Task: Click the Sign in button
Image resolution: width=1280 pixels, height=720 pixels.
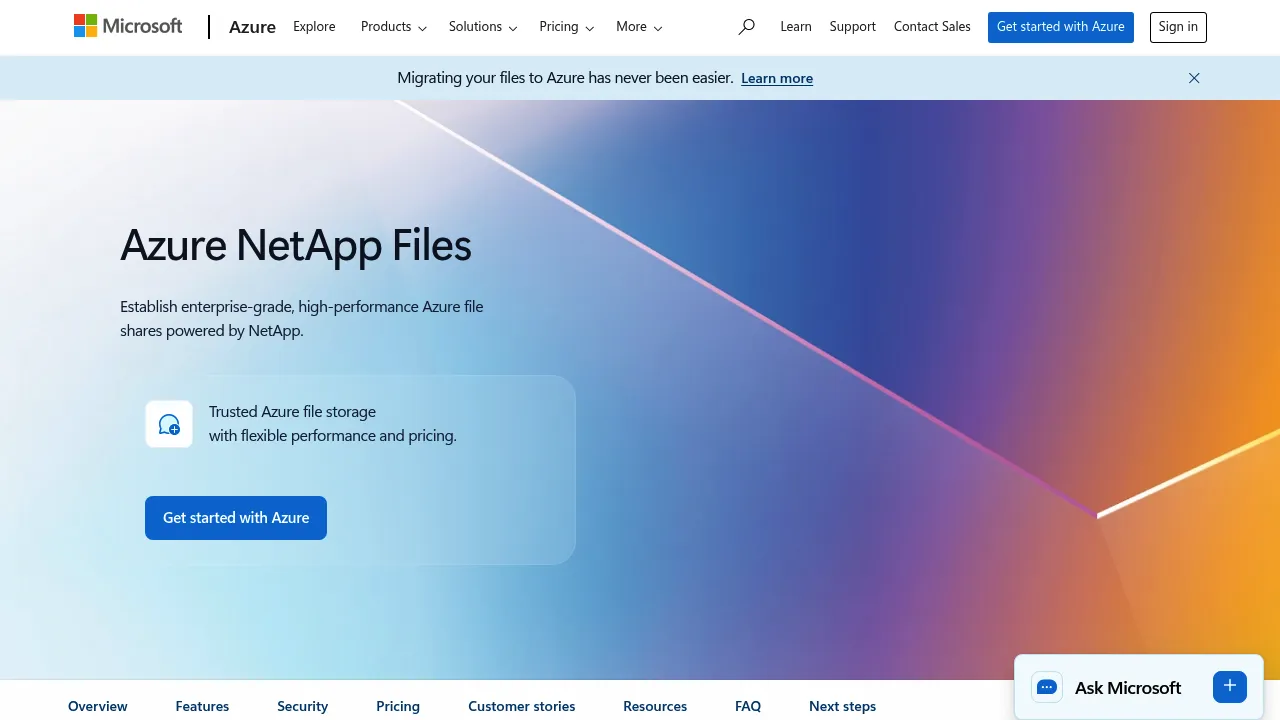Action: (x=1178, y=27)
